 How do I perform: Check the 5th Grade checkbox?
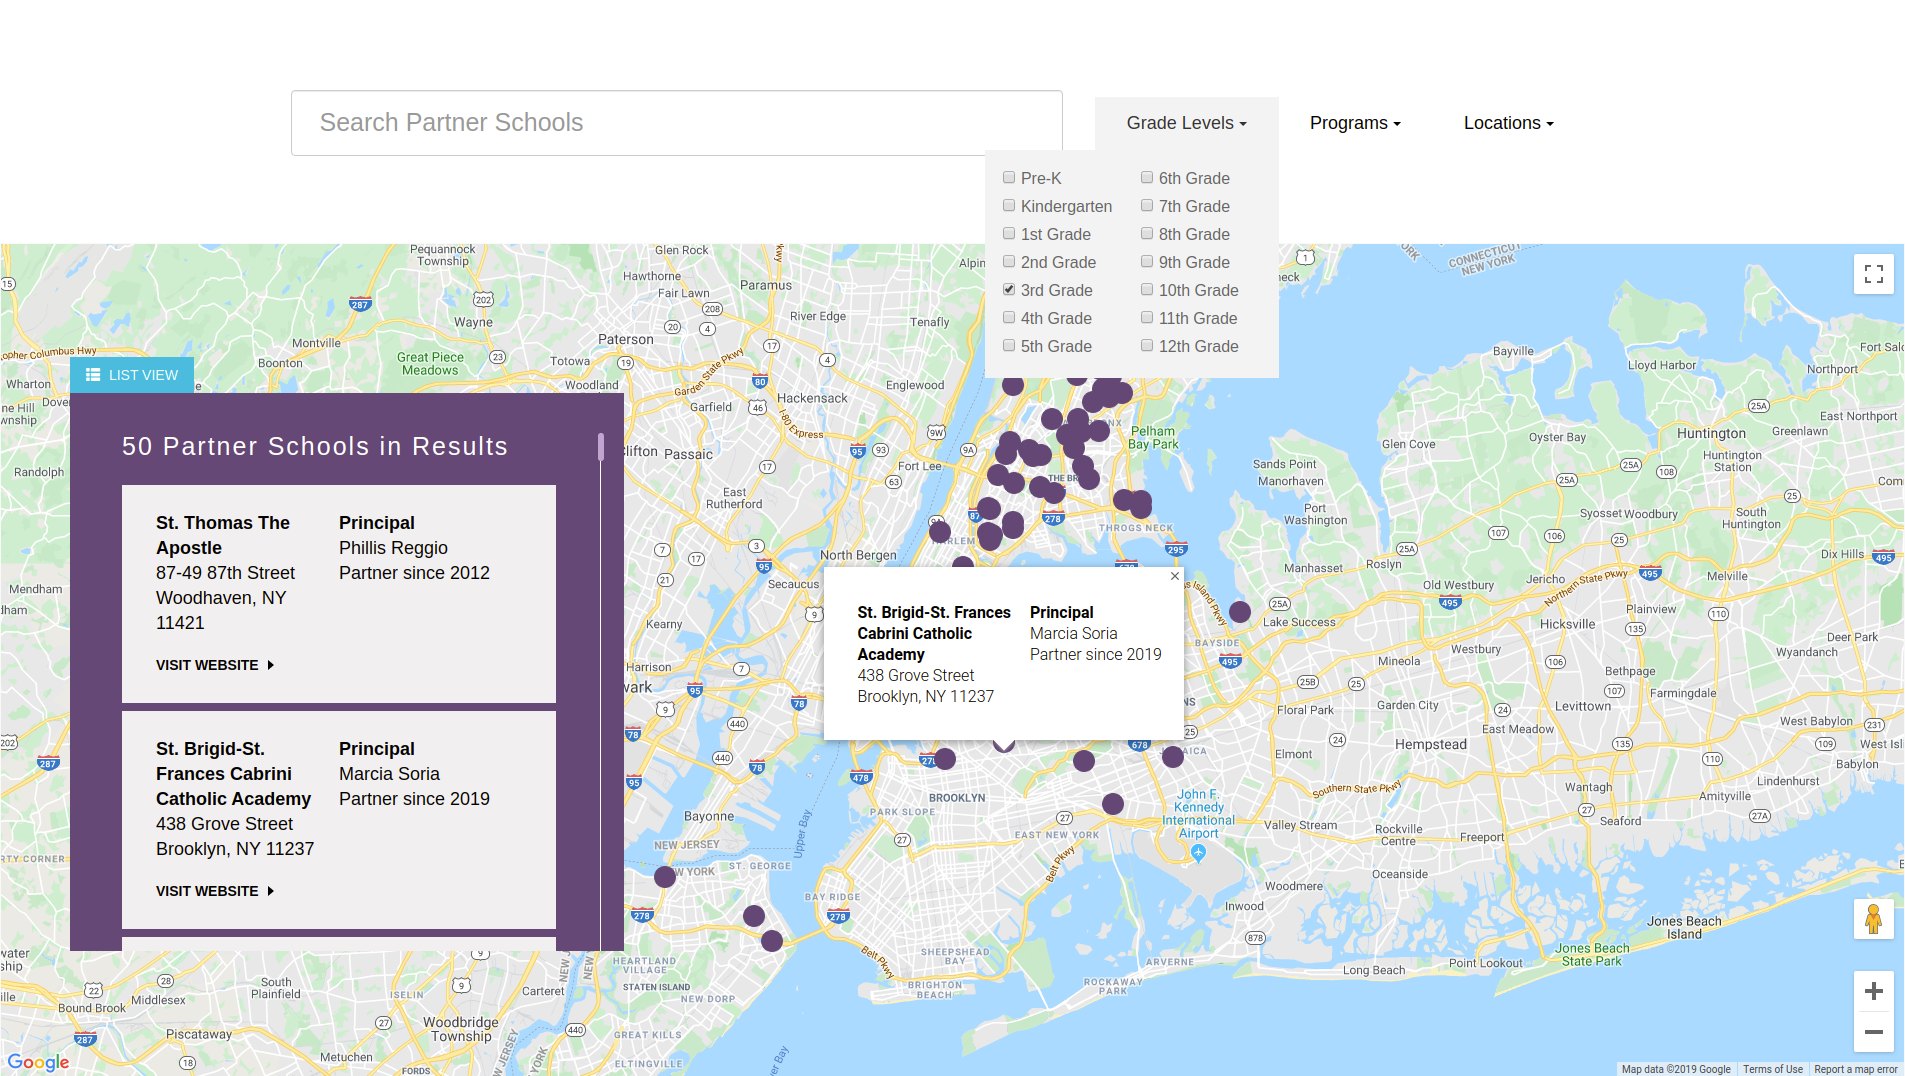1009,345
